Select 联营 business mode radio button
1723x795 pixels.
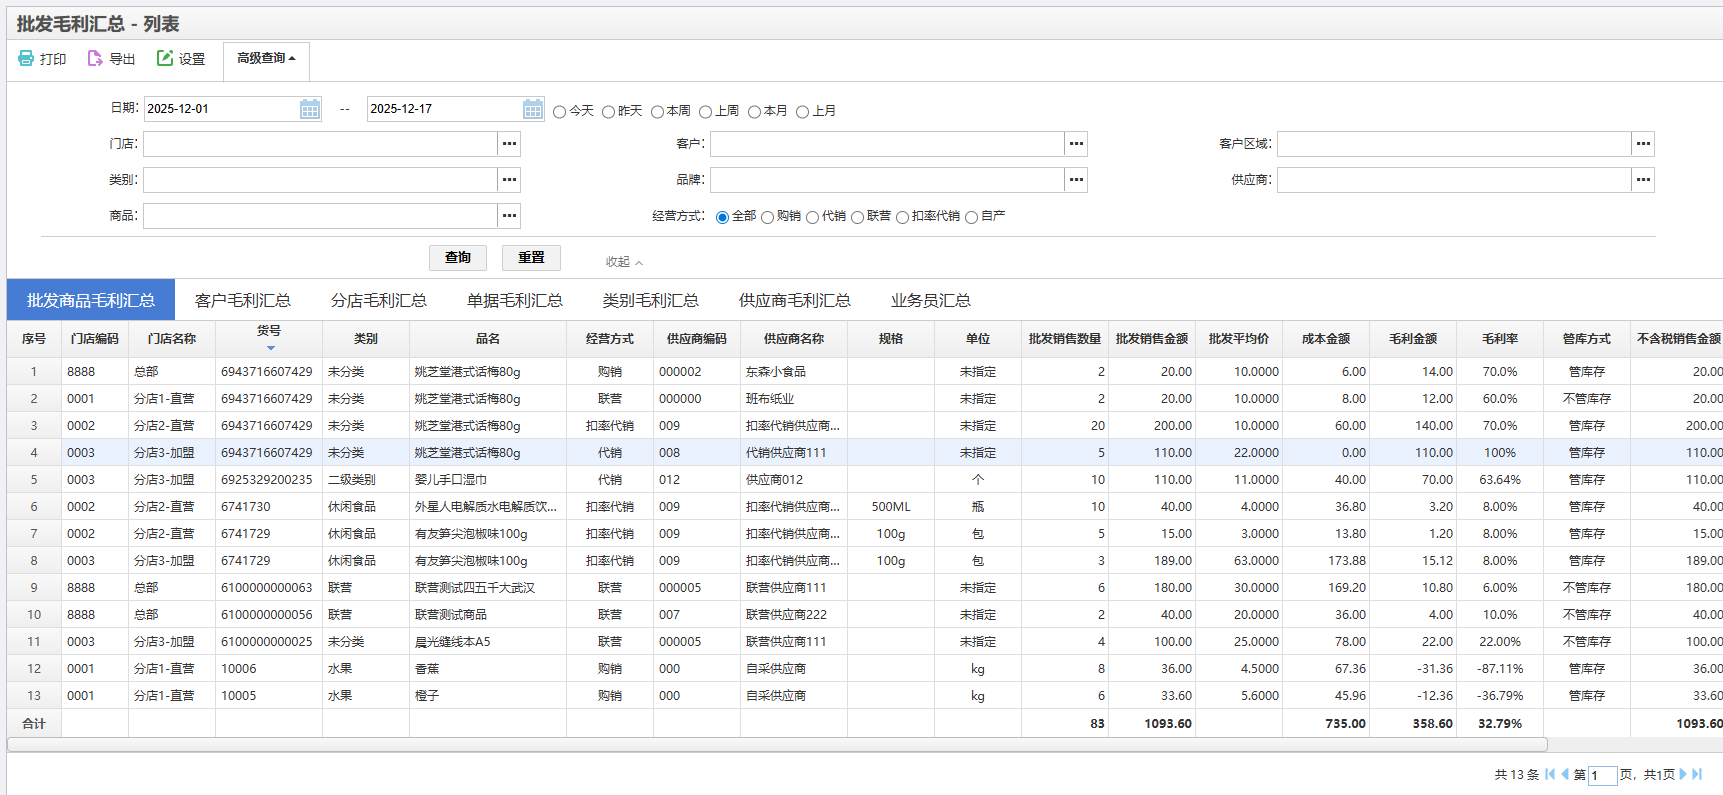[857, 218]
